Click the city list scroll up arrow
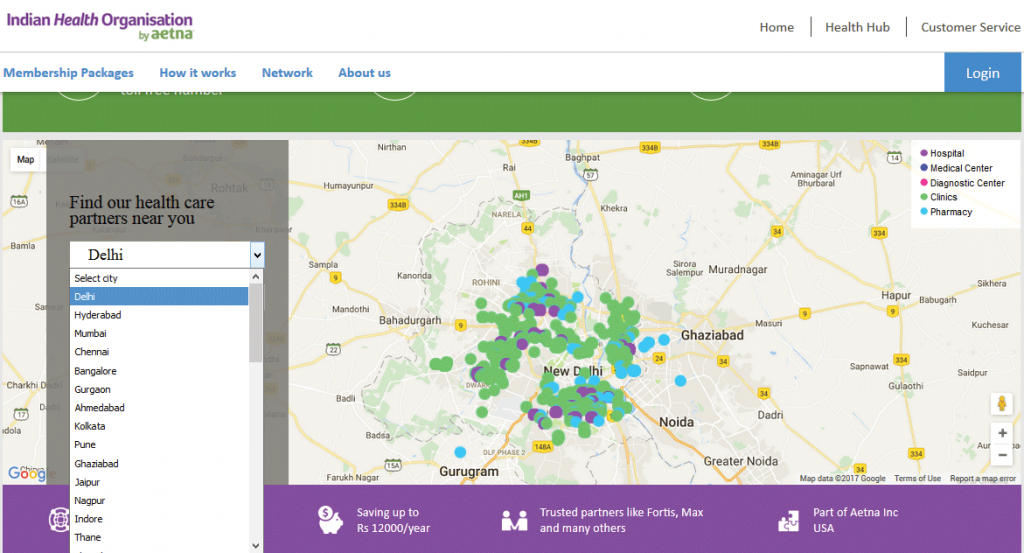The image size is (1024, 553). 256,277
